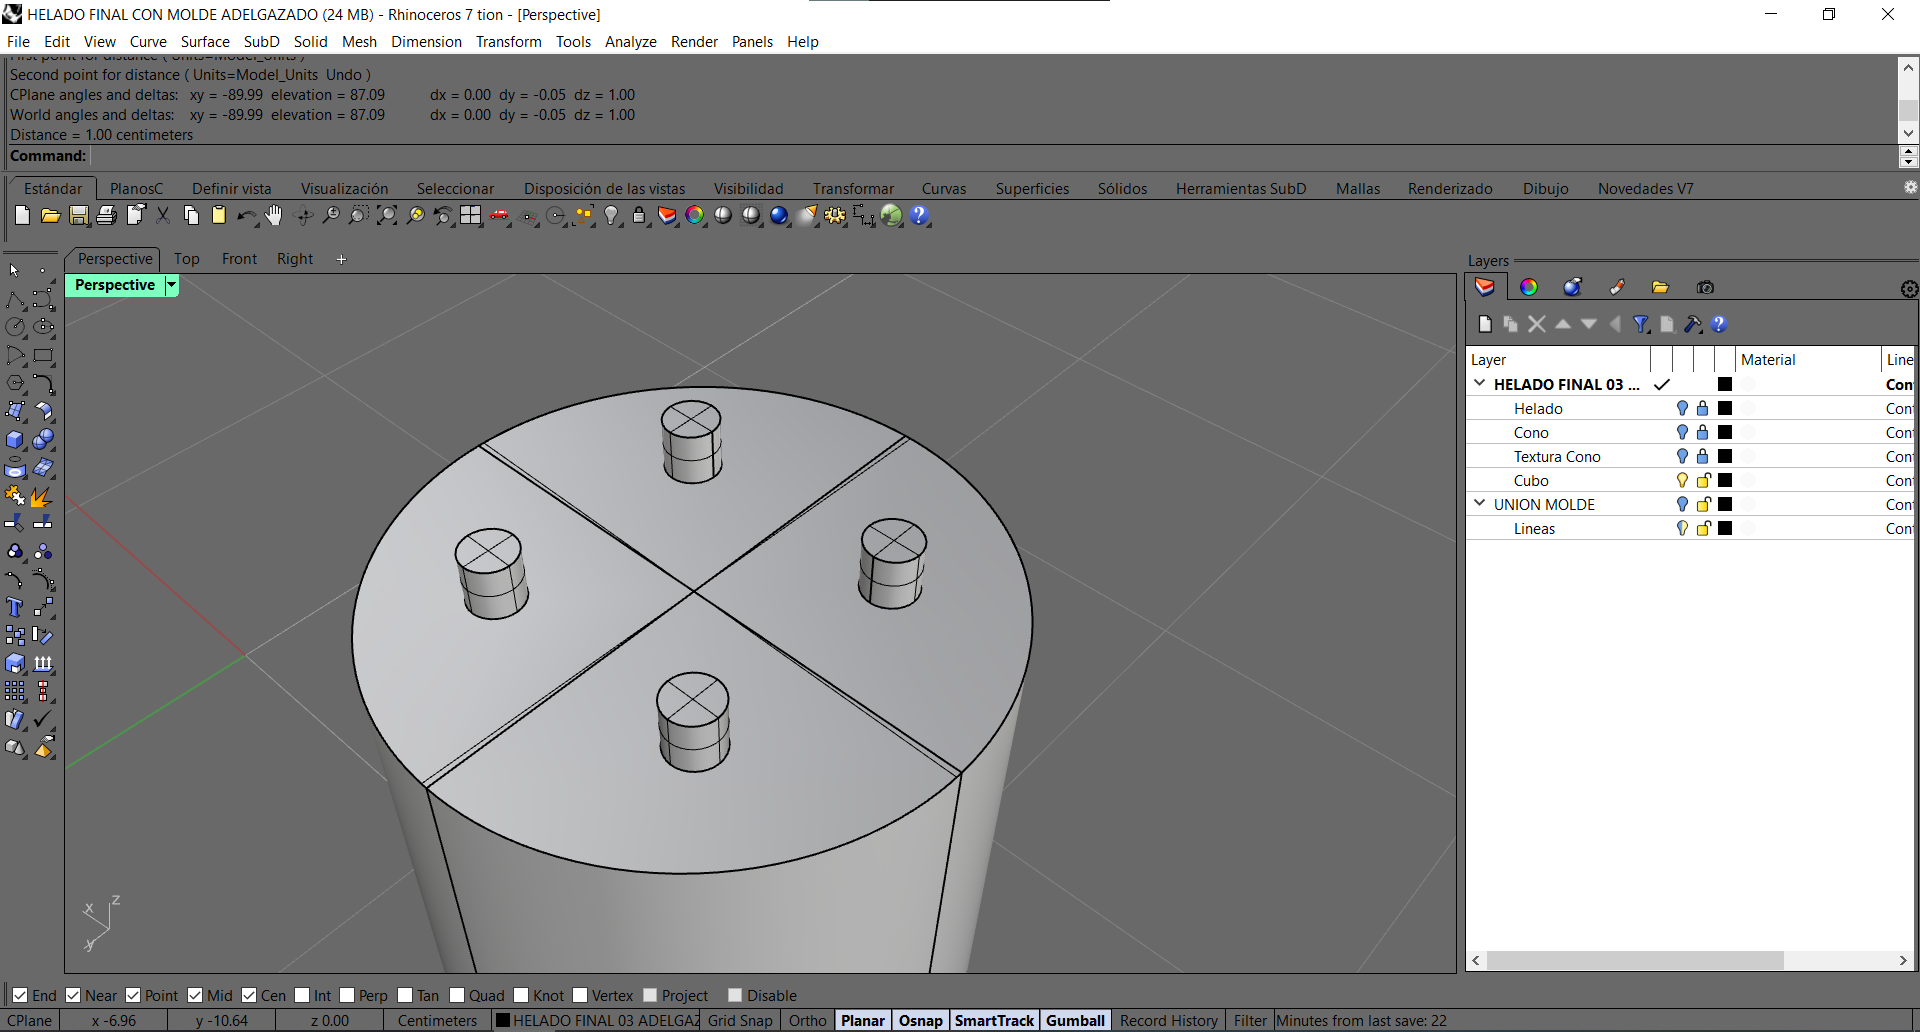The image size is (1920, 1032).
Task: Click the padlock Lock objects icon
Action: [x=639, y=215]
